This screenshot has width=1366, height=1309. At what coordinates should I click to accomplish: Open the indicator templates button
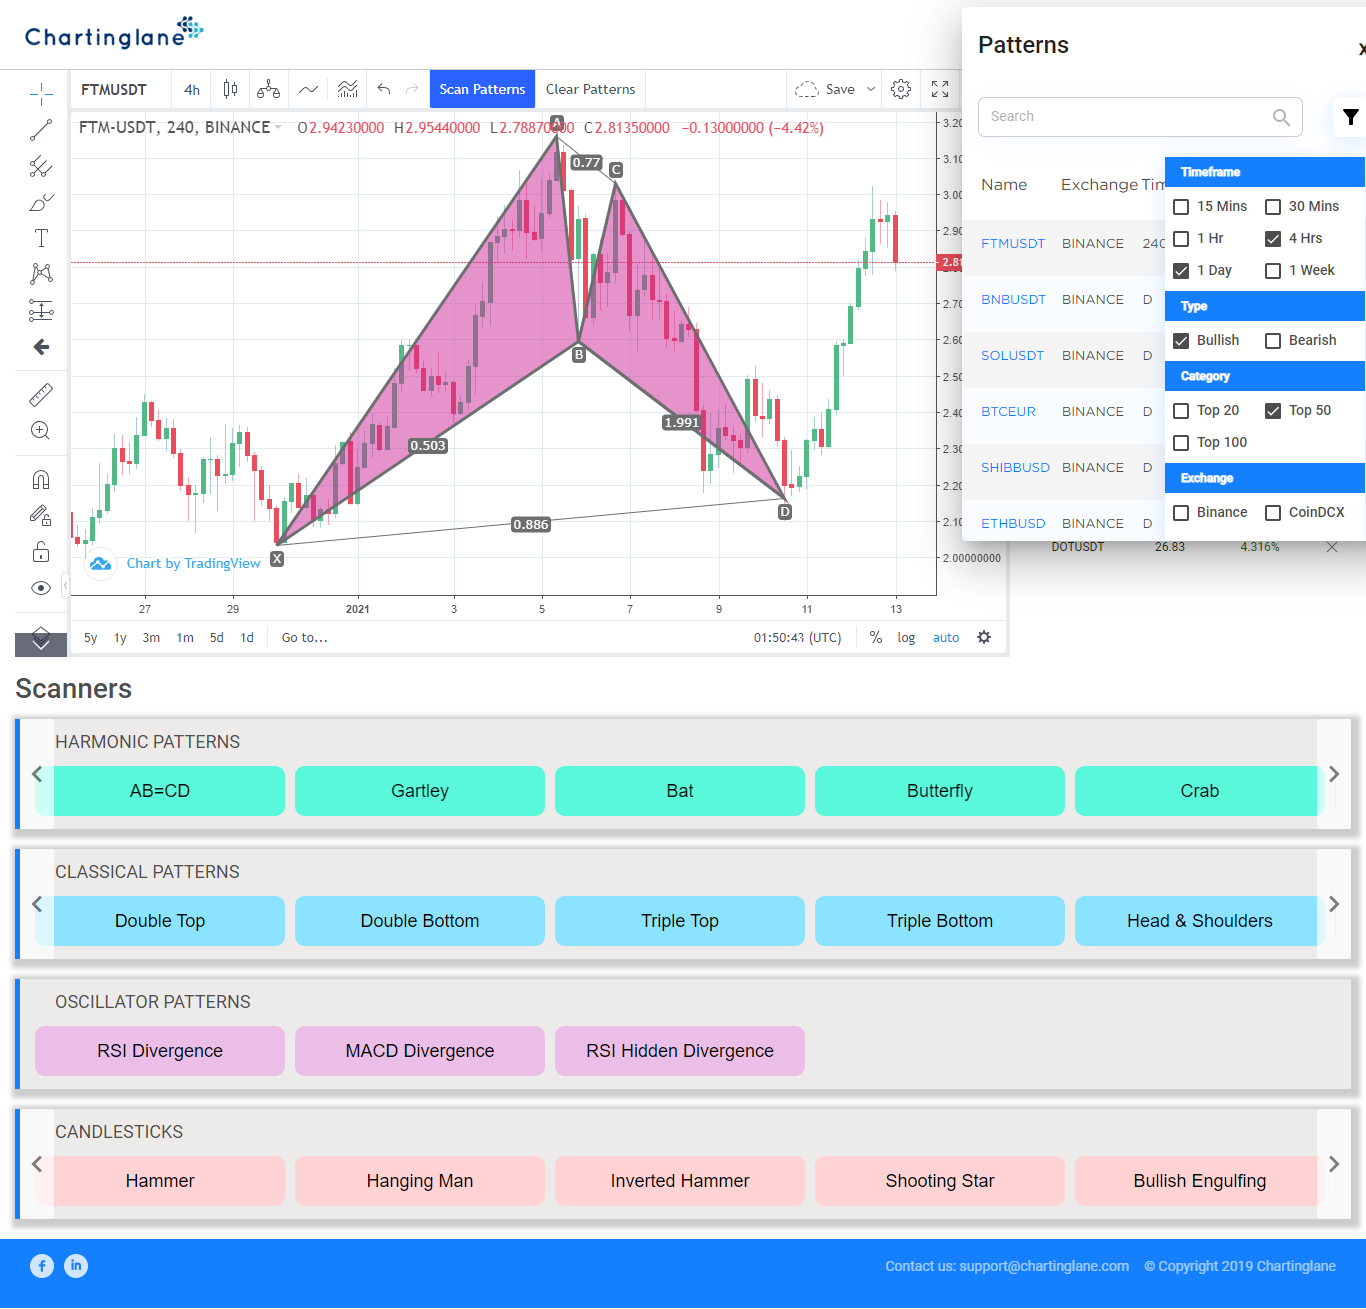click(347, 89)
